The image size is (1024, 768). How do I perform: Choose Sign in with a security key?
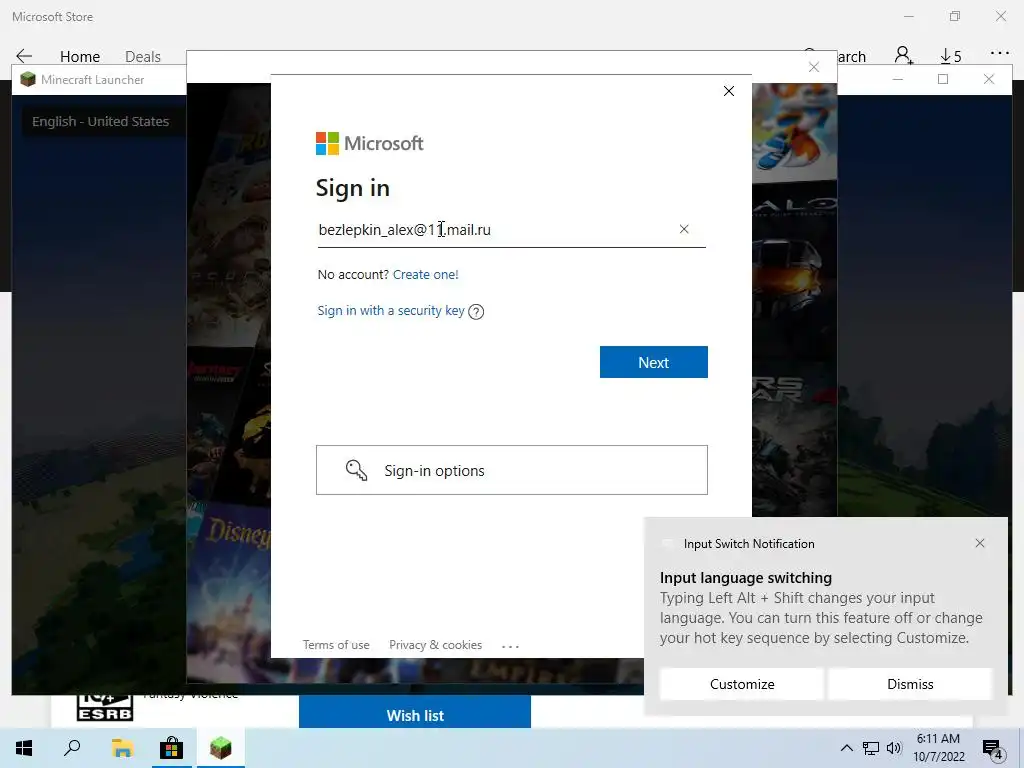pyautogui.click(x=391, y=311)
